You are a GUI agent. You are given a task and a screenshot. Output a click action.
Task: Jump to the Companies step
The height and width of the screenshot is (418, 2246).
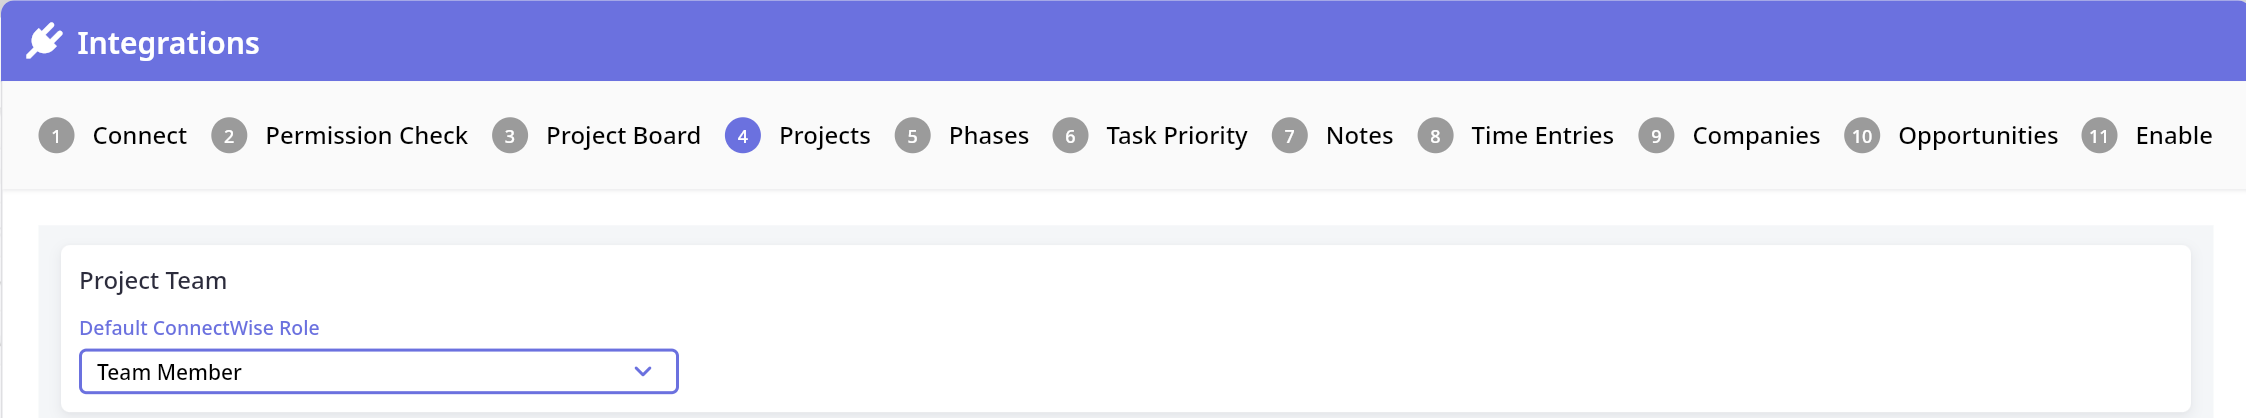(x=1756, y=136)
